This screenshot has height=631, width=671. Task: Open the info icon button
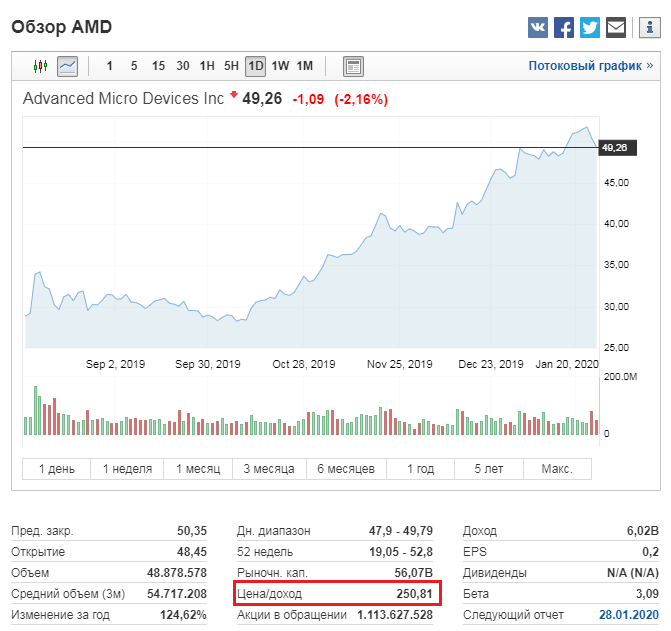pos(650,28)
